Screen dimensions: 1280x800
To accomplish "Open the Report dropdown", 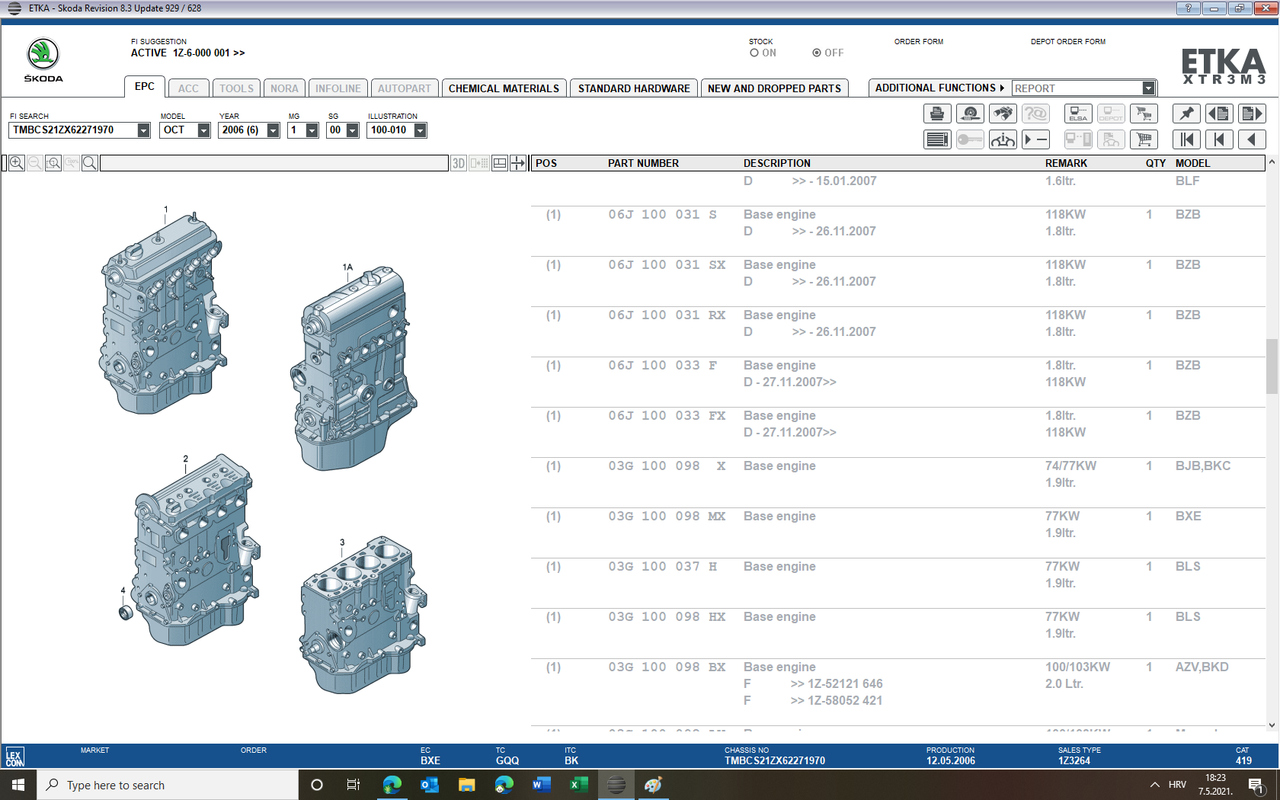I will (1149, 88).
